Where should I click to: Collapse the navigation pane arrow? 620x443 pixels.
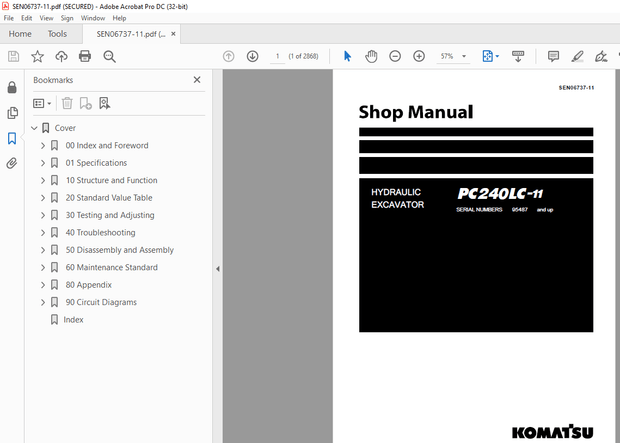click(217, 269)
